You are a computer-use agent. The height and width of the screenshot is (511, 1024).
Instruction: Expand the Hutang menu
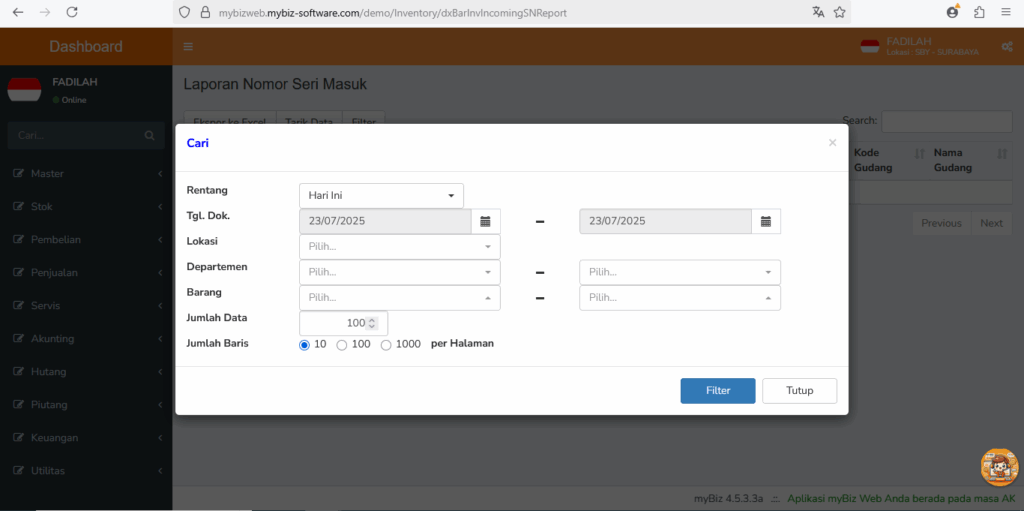(x=88, y=372)
